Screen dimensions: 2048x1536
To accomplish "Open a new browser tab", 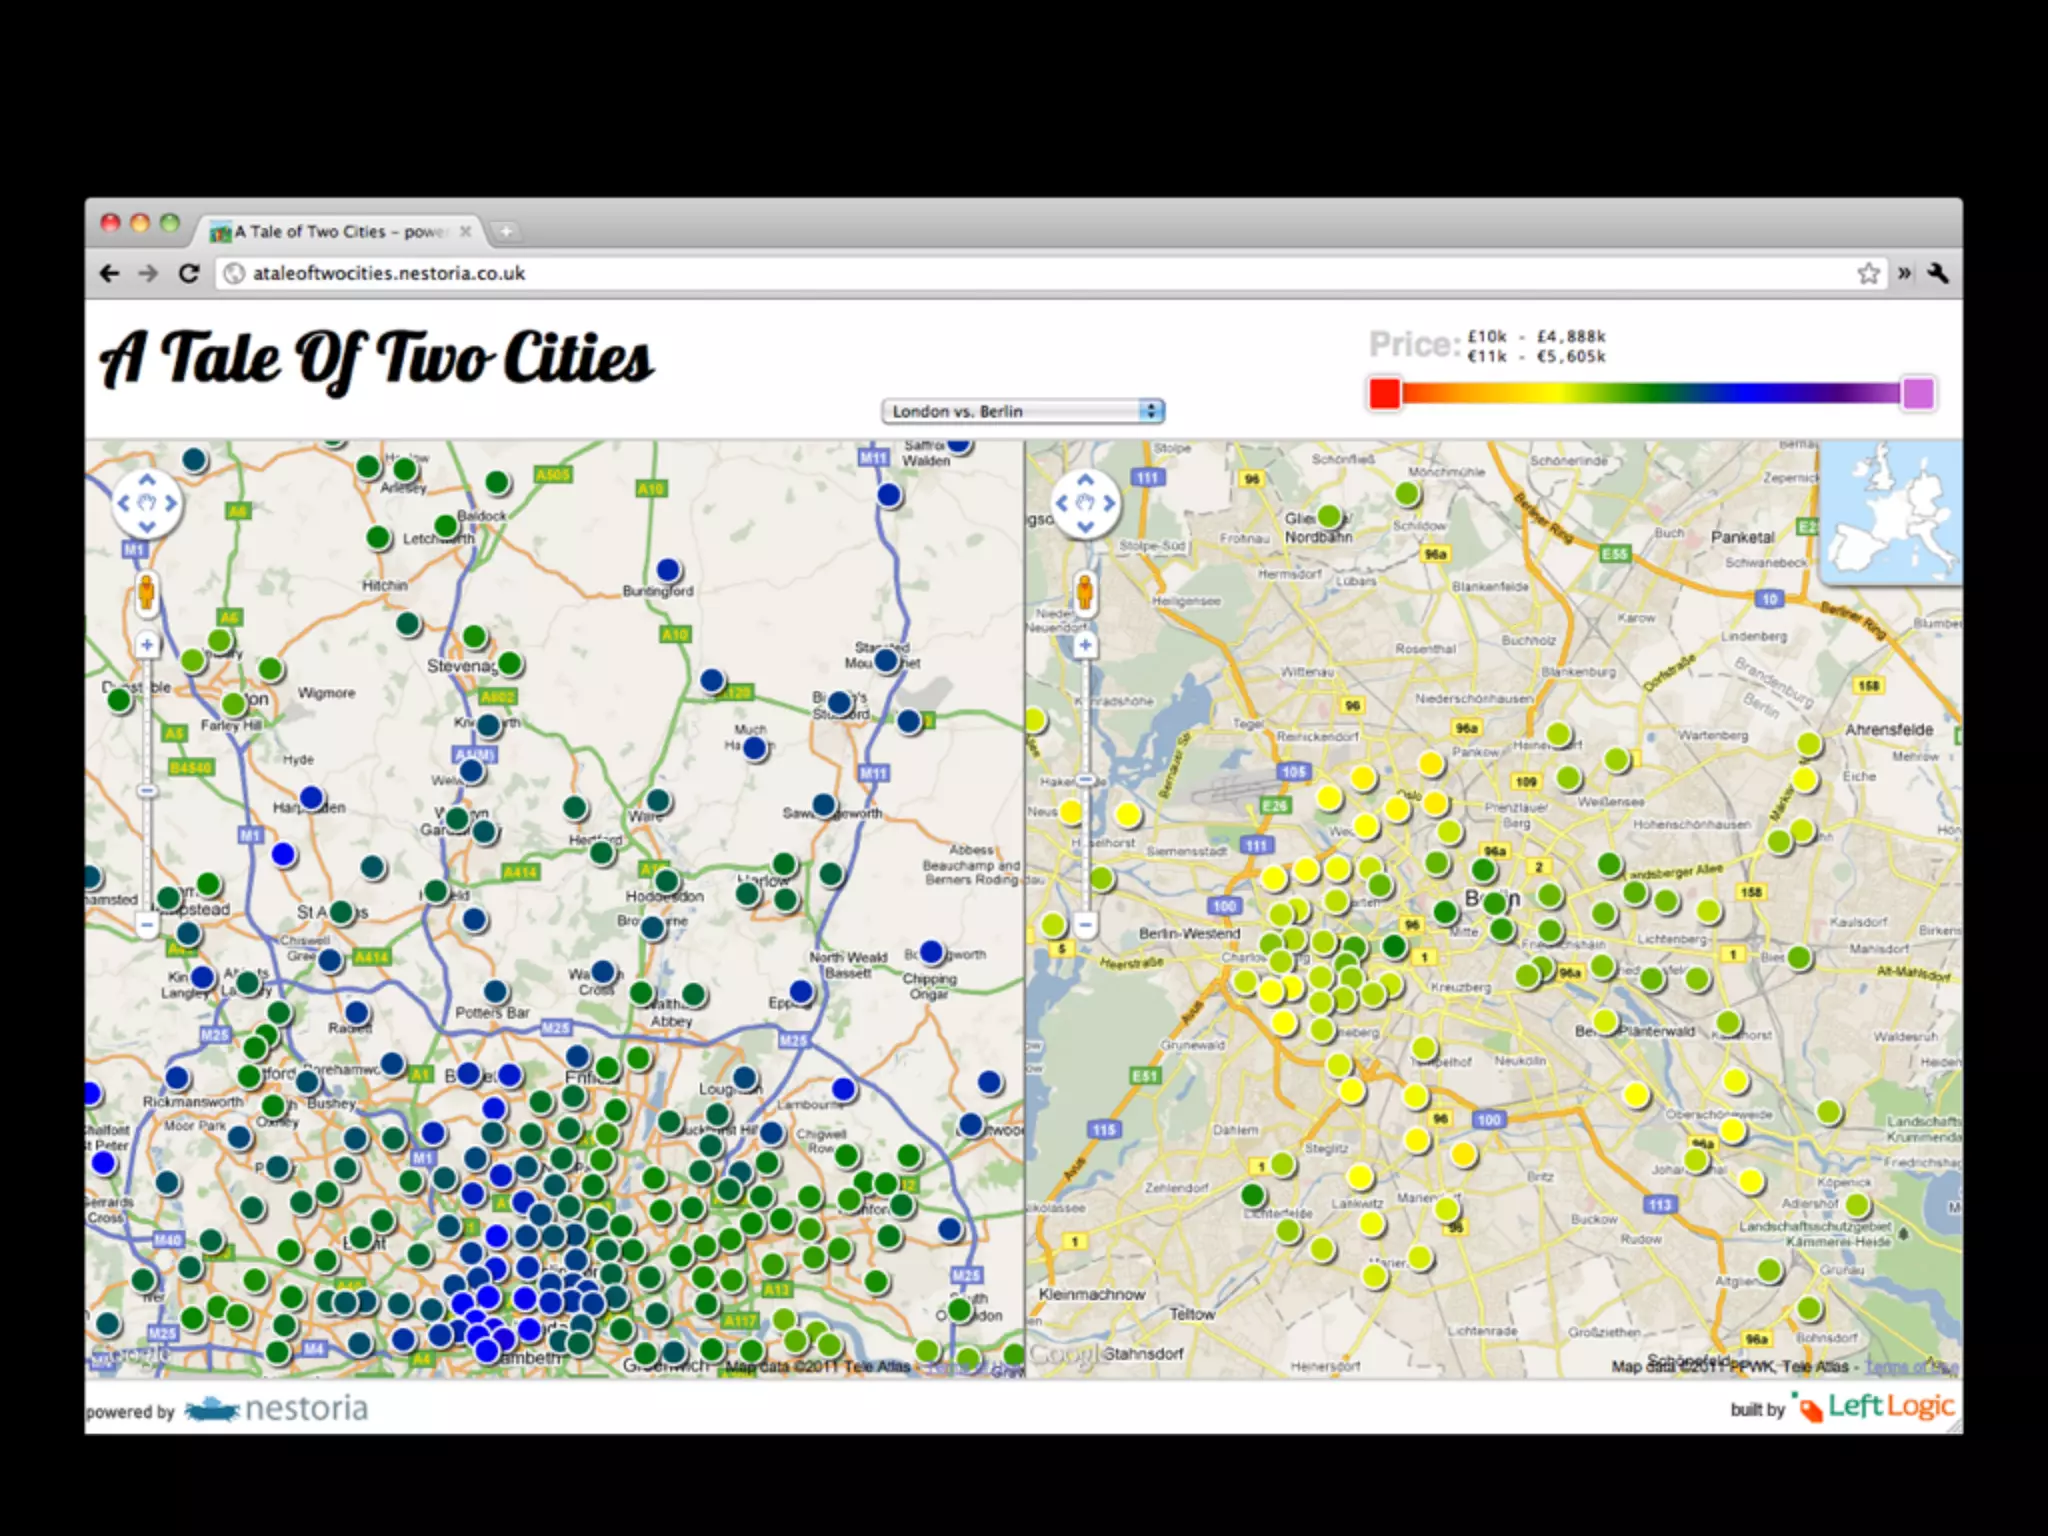I will pyautogui.click(x=506, y=232).
